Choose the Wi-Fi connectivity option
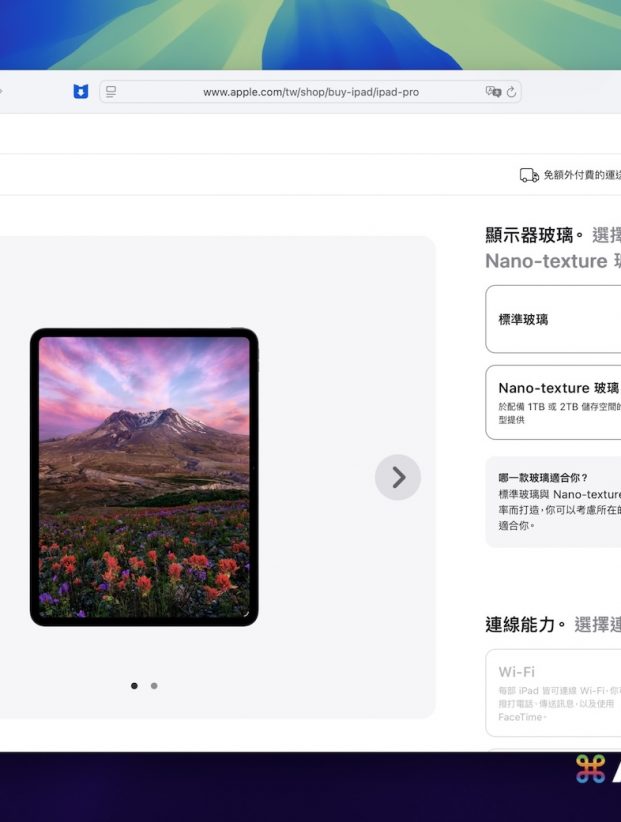Viewport: 621px width, 822px height. [x=553, y=693]
